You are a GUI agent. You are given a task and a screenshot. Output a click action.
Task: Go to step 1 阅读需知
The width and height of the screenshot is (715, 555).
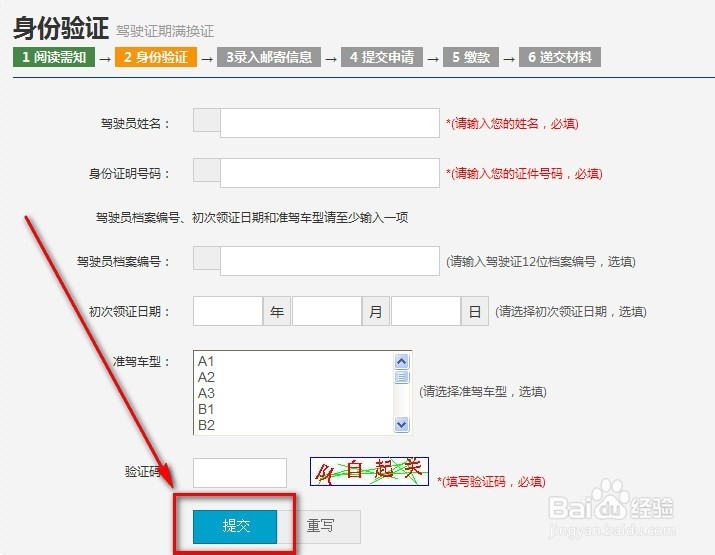point(54,57)
